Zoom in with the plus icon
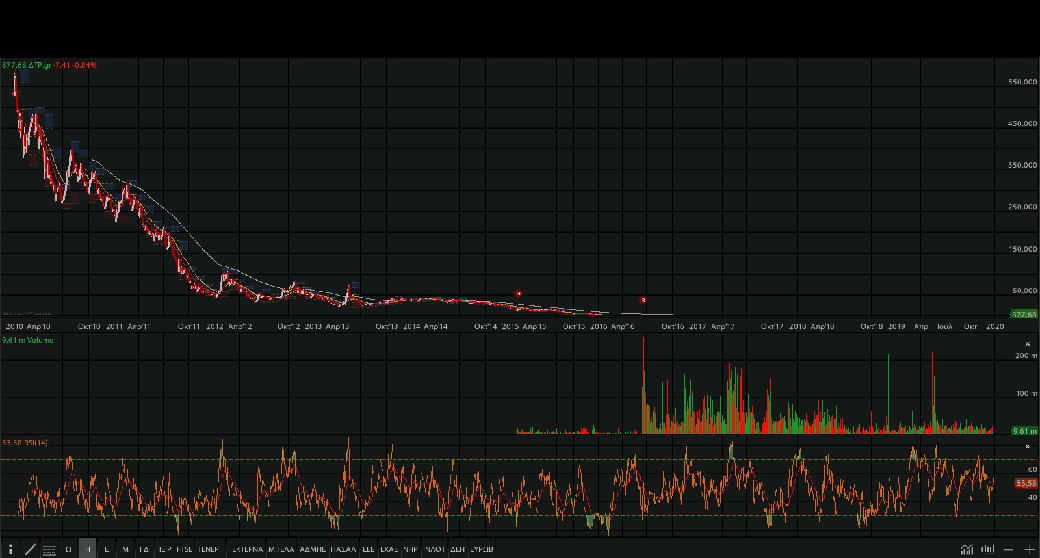1040x558 pixels. pos(1028,549)
